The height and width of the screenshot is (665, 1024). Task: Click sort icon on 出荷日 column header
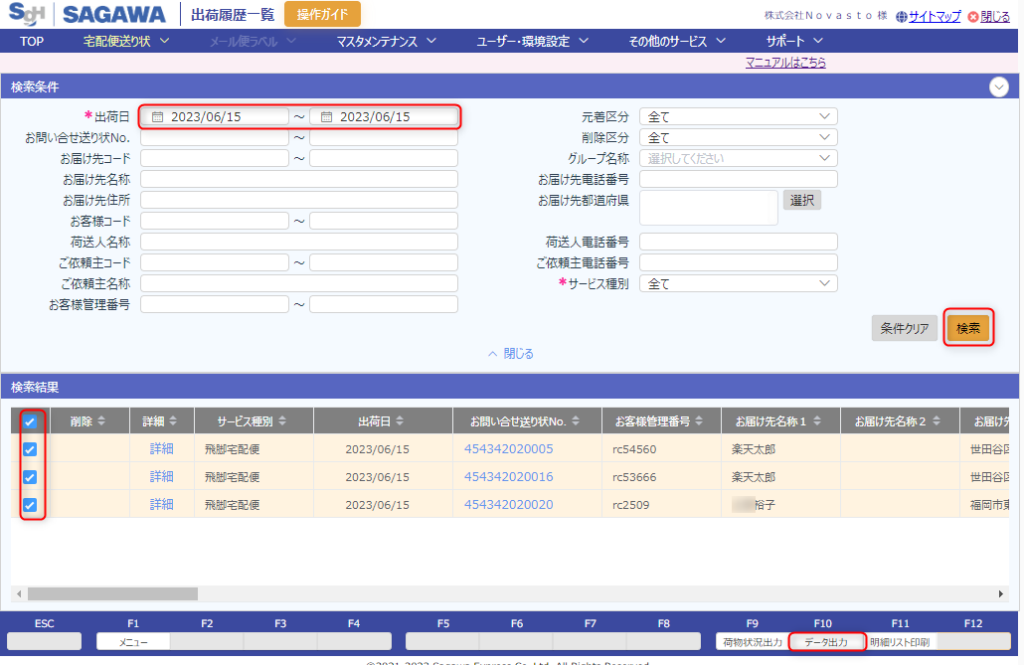400,421
